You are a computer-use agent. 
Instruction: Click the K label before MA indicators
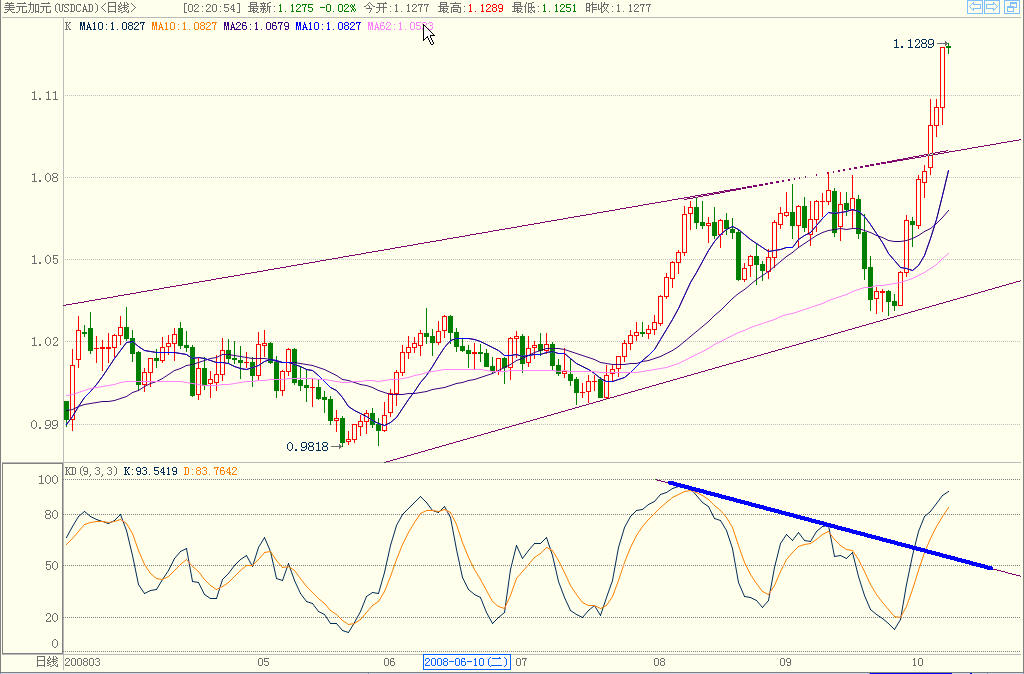(x=69, y=26)
